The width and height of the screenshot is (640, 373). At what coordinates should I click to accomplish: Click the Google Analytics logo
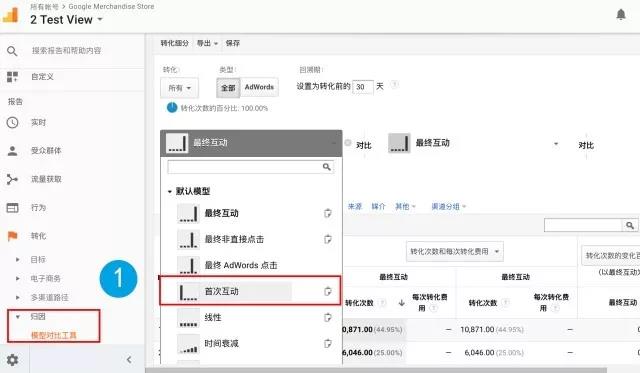[11, 16]
